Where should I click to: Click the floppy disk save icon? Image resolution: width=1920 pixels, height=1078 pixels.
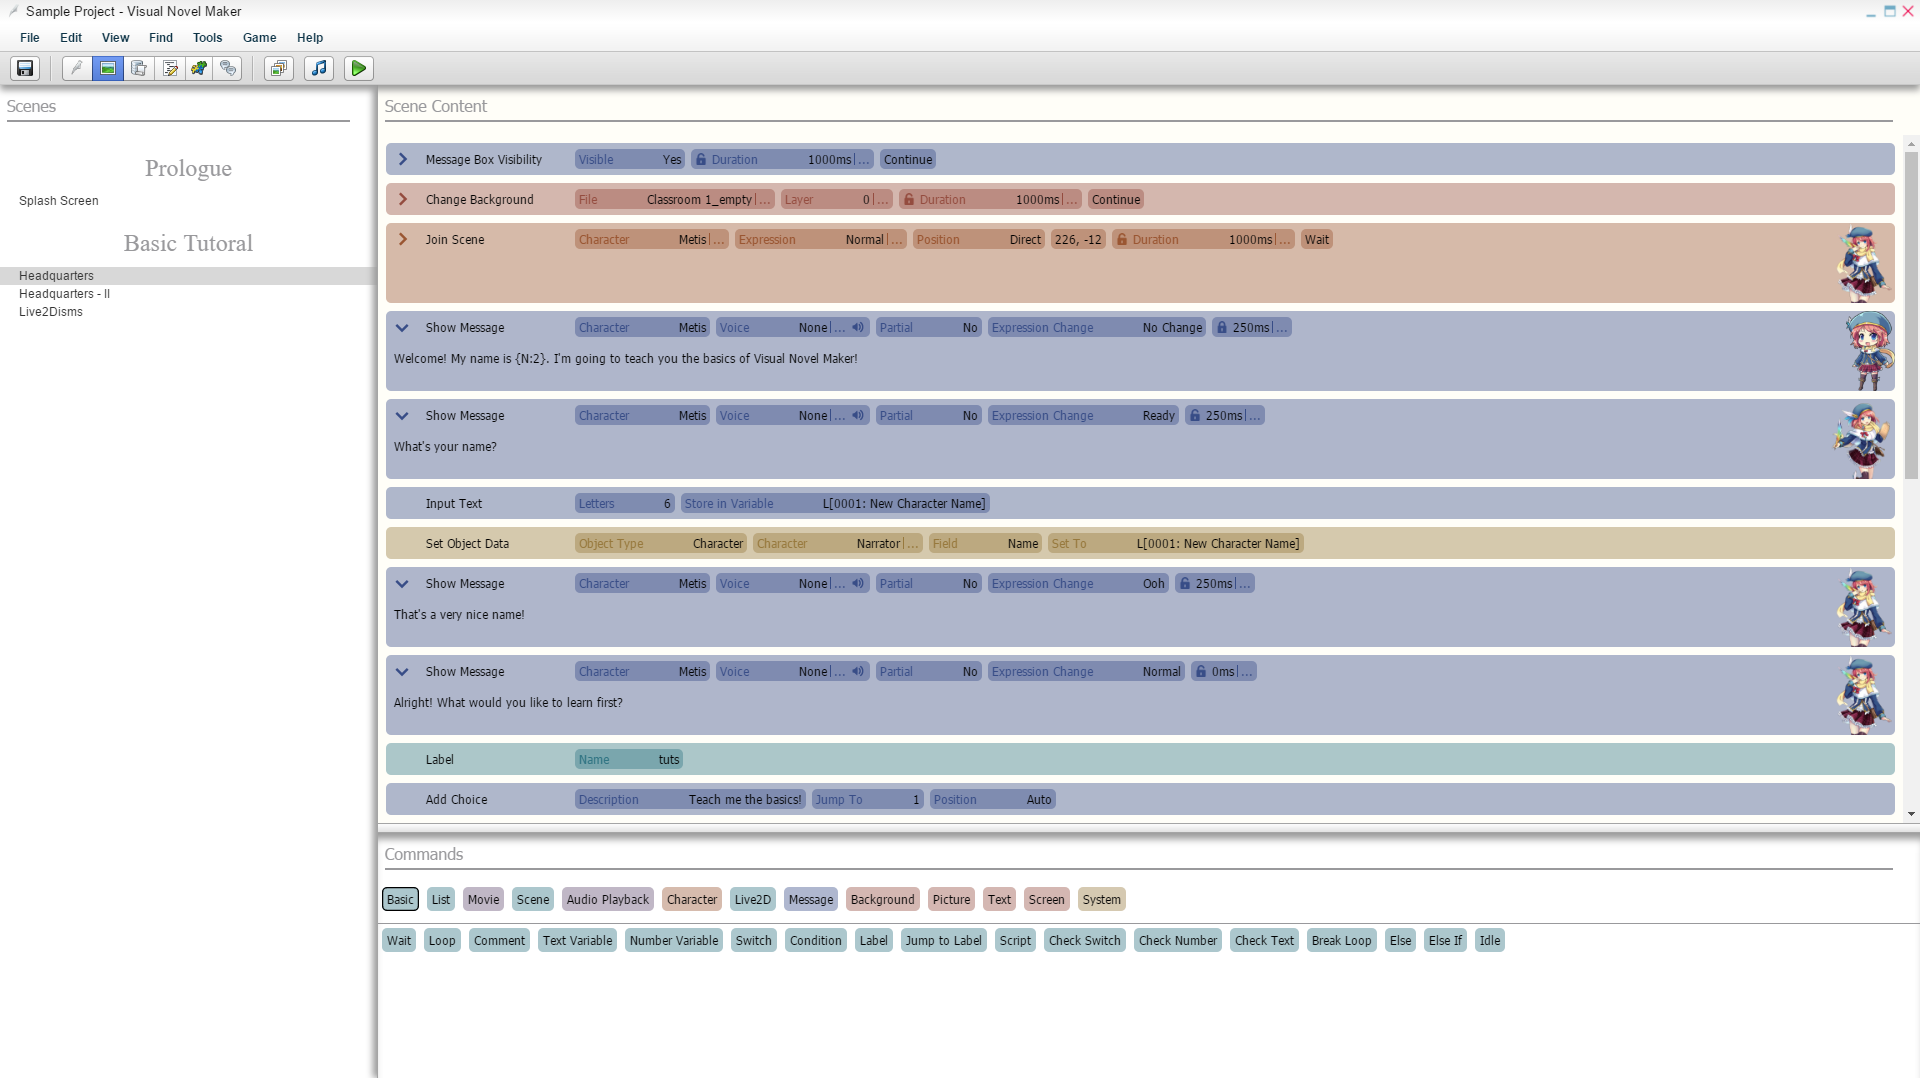(x=25, y=68)
